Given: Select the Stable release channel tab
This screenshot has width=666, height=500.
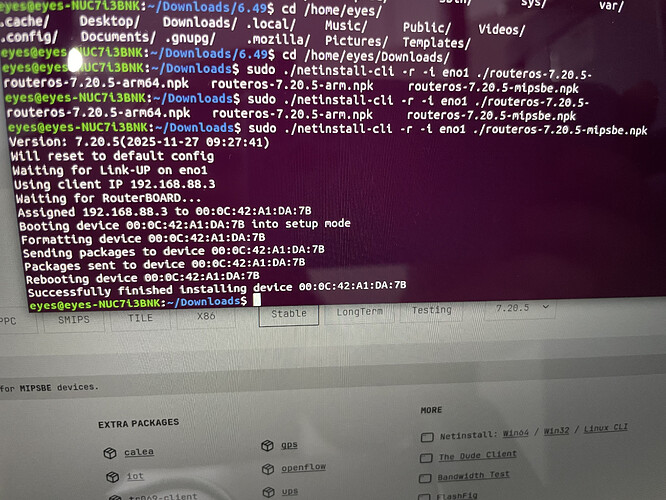Looking at the screenshot, I should (289, 314).
